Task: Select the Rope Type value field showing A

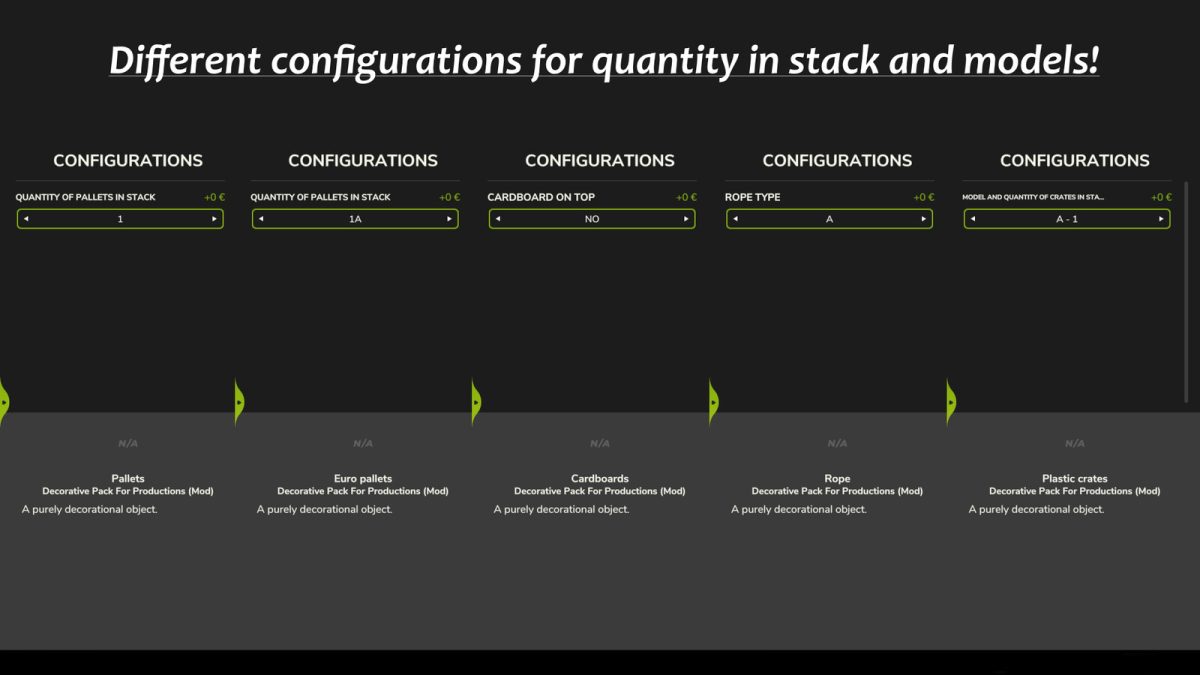Action: coord(829,219)
